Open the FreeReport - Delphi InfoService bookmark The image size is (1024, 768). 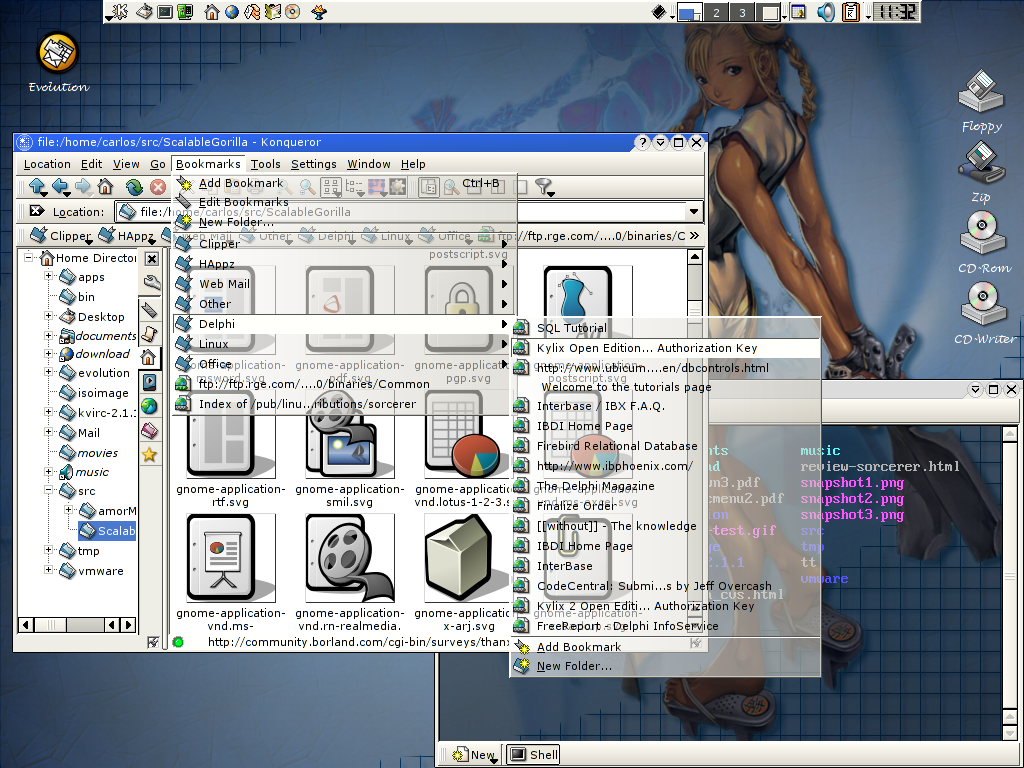coord(666,626)
